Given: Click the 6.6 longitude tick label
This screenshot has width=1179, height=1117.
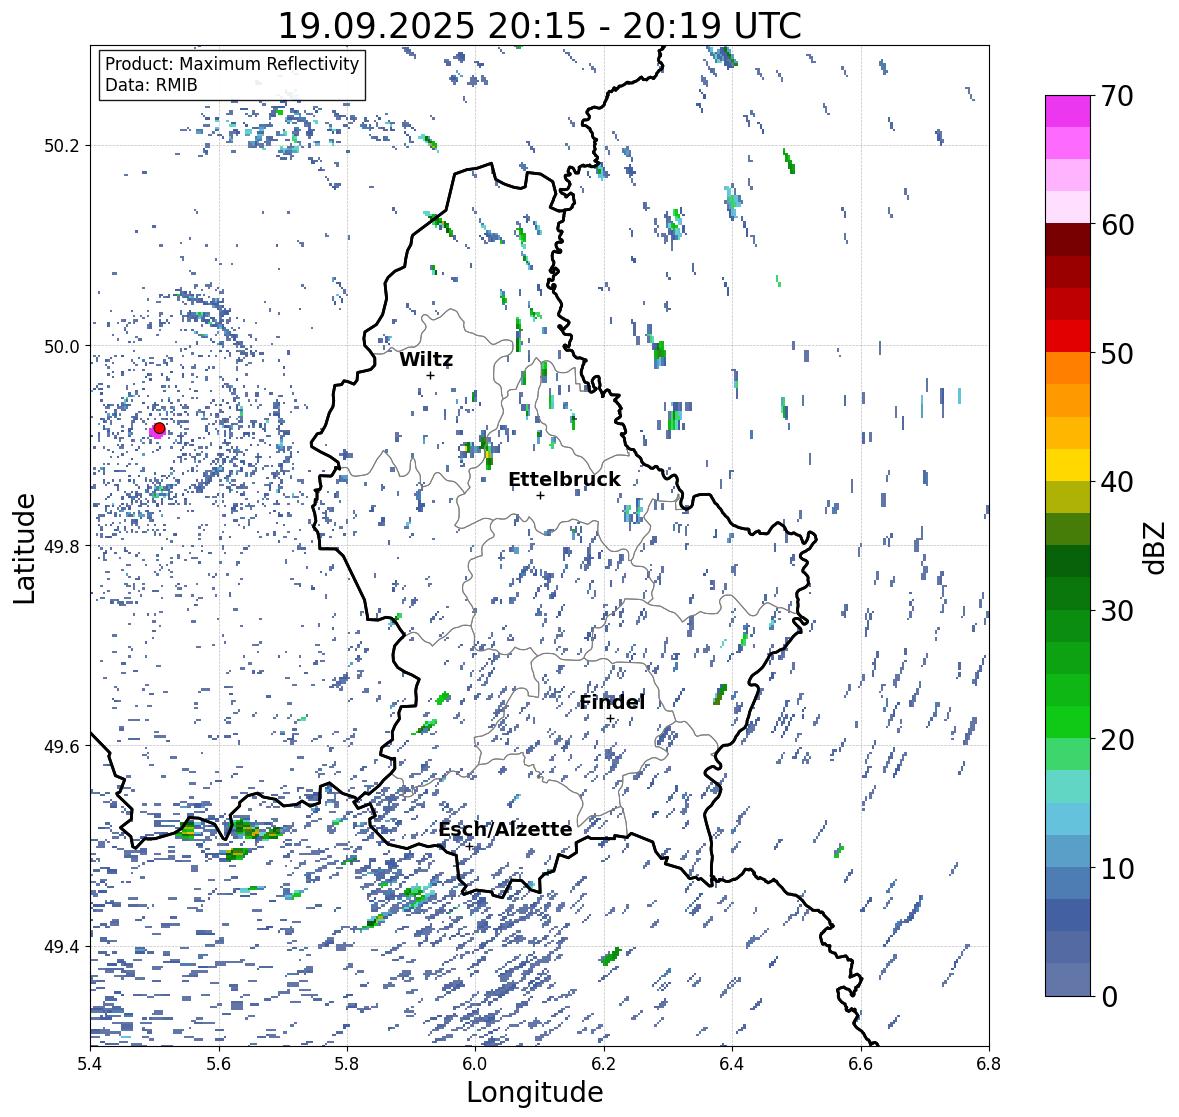Looking at the screenshot, I should [861, 1063].
